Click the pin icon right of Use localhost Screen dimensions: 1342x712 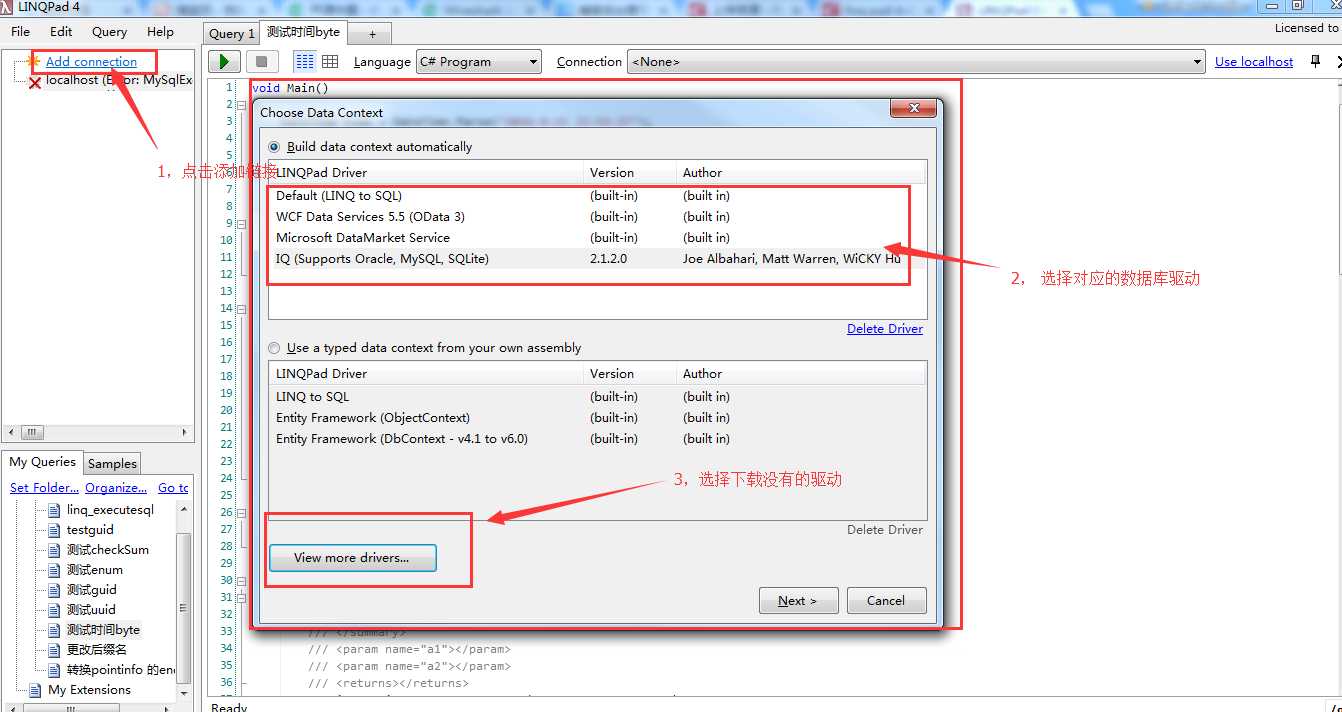point(1314,62)
